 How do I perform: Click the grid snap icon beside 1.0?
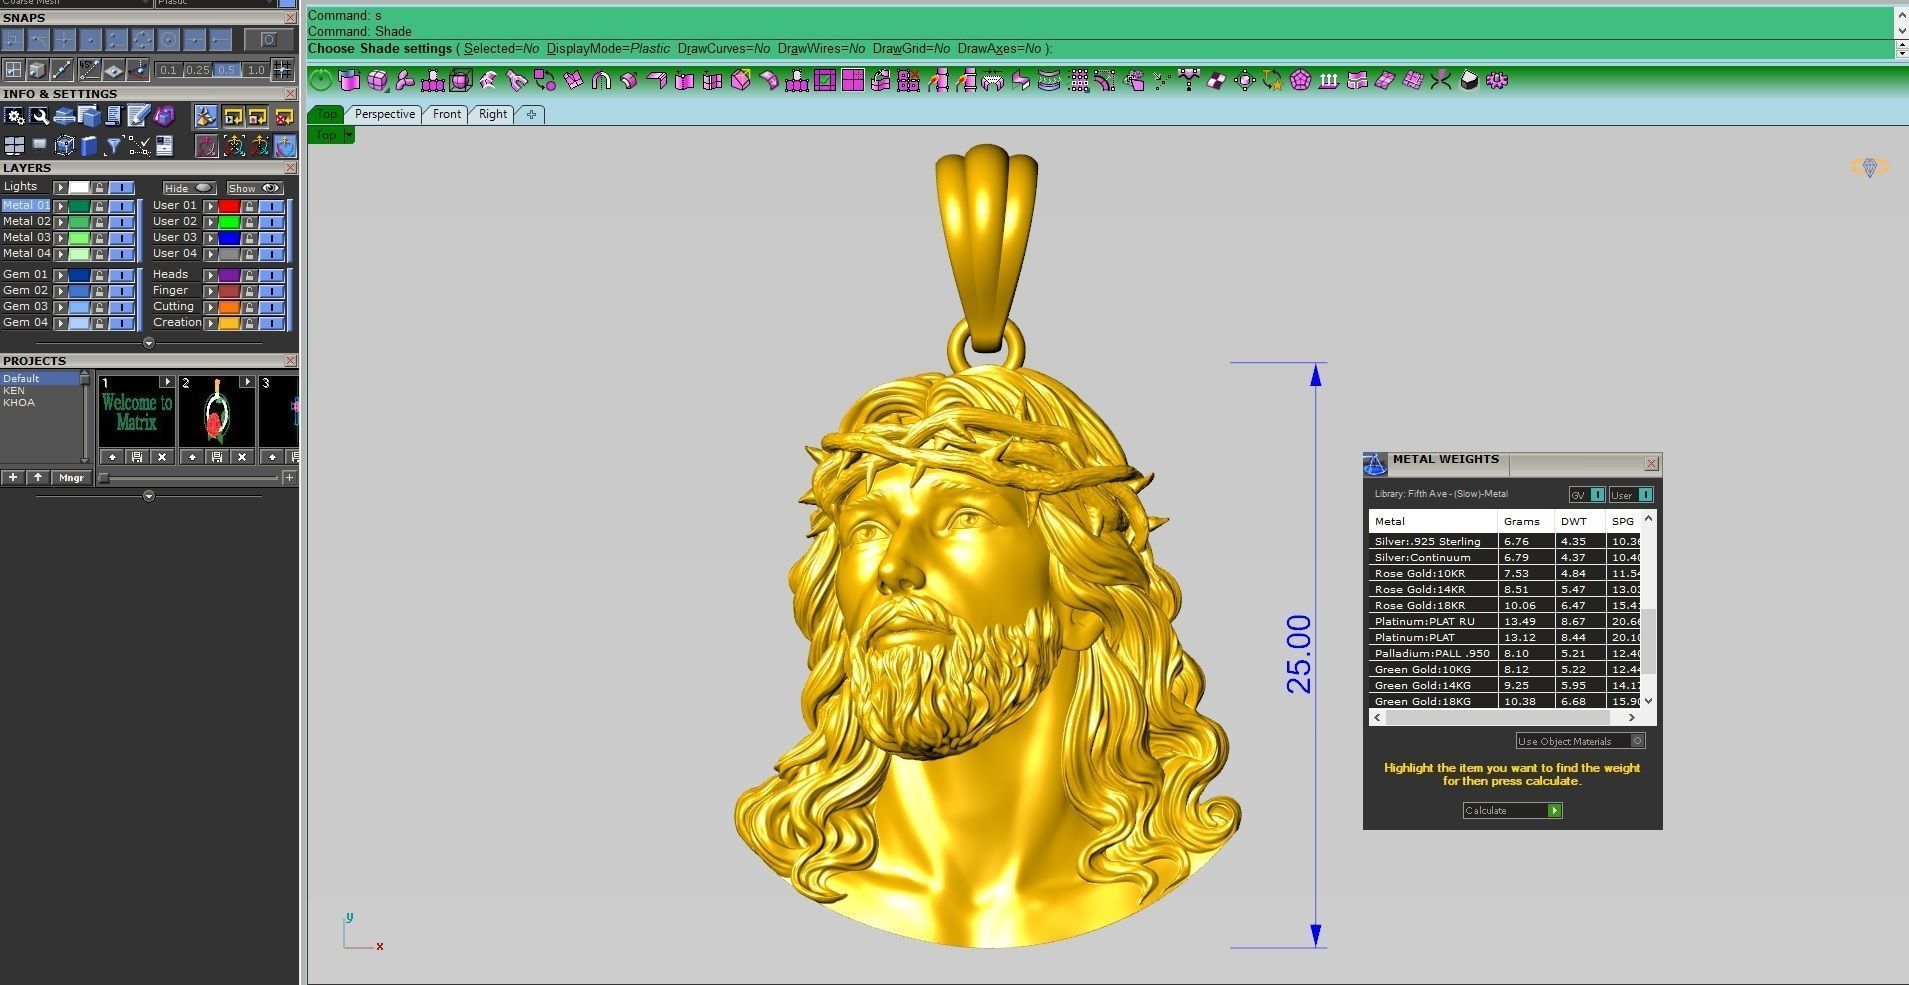coord(282,69)
